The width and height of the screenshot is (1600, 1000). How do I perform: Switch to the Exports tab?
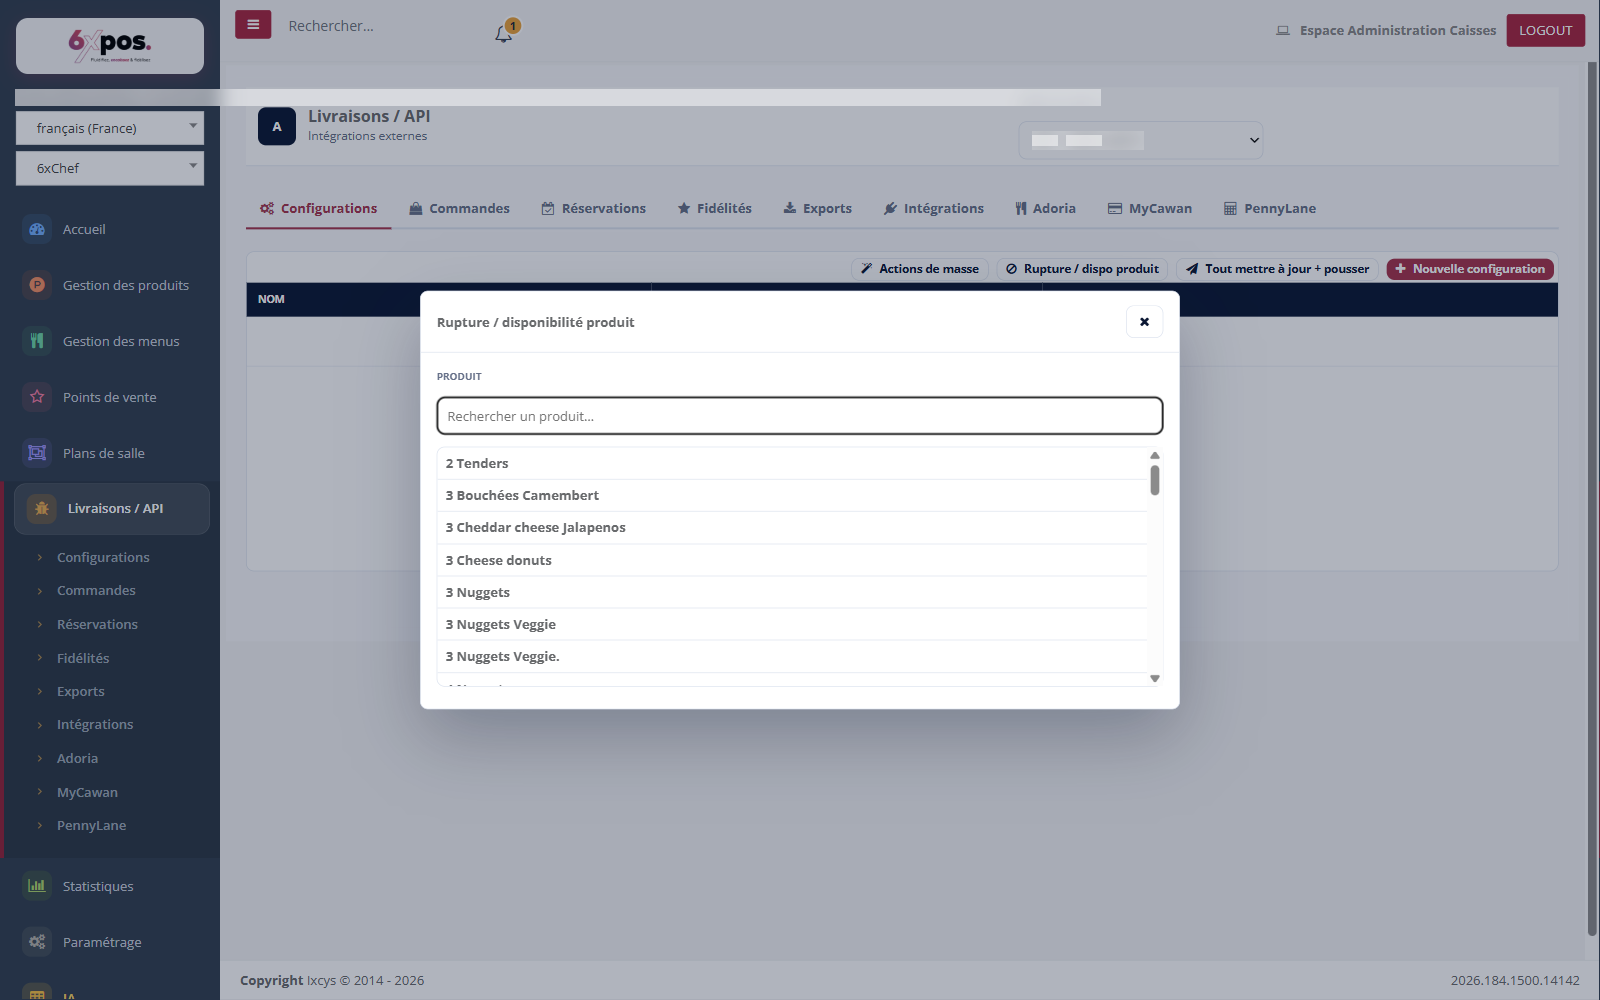tap(817, 208)
